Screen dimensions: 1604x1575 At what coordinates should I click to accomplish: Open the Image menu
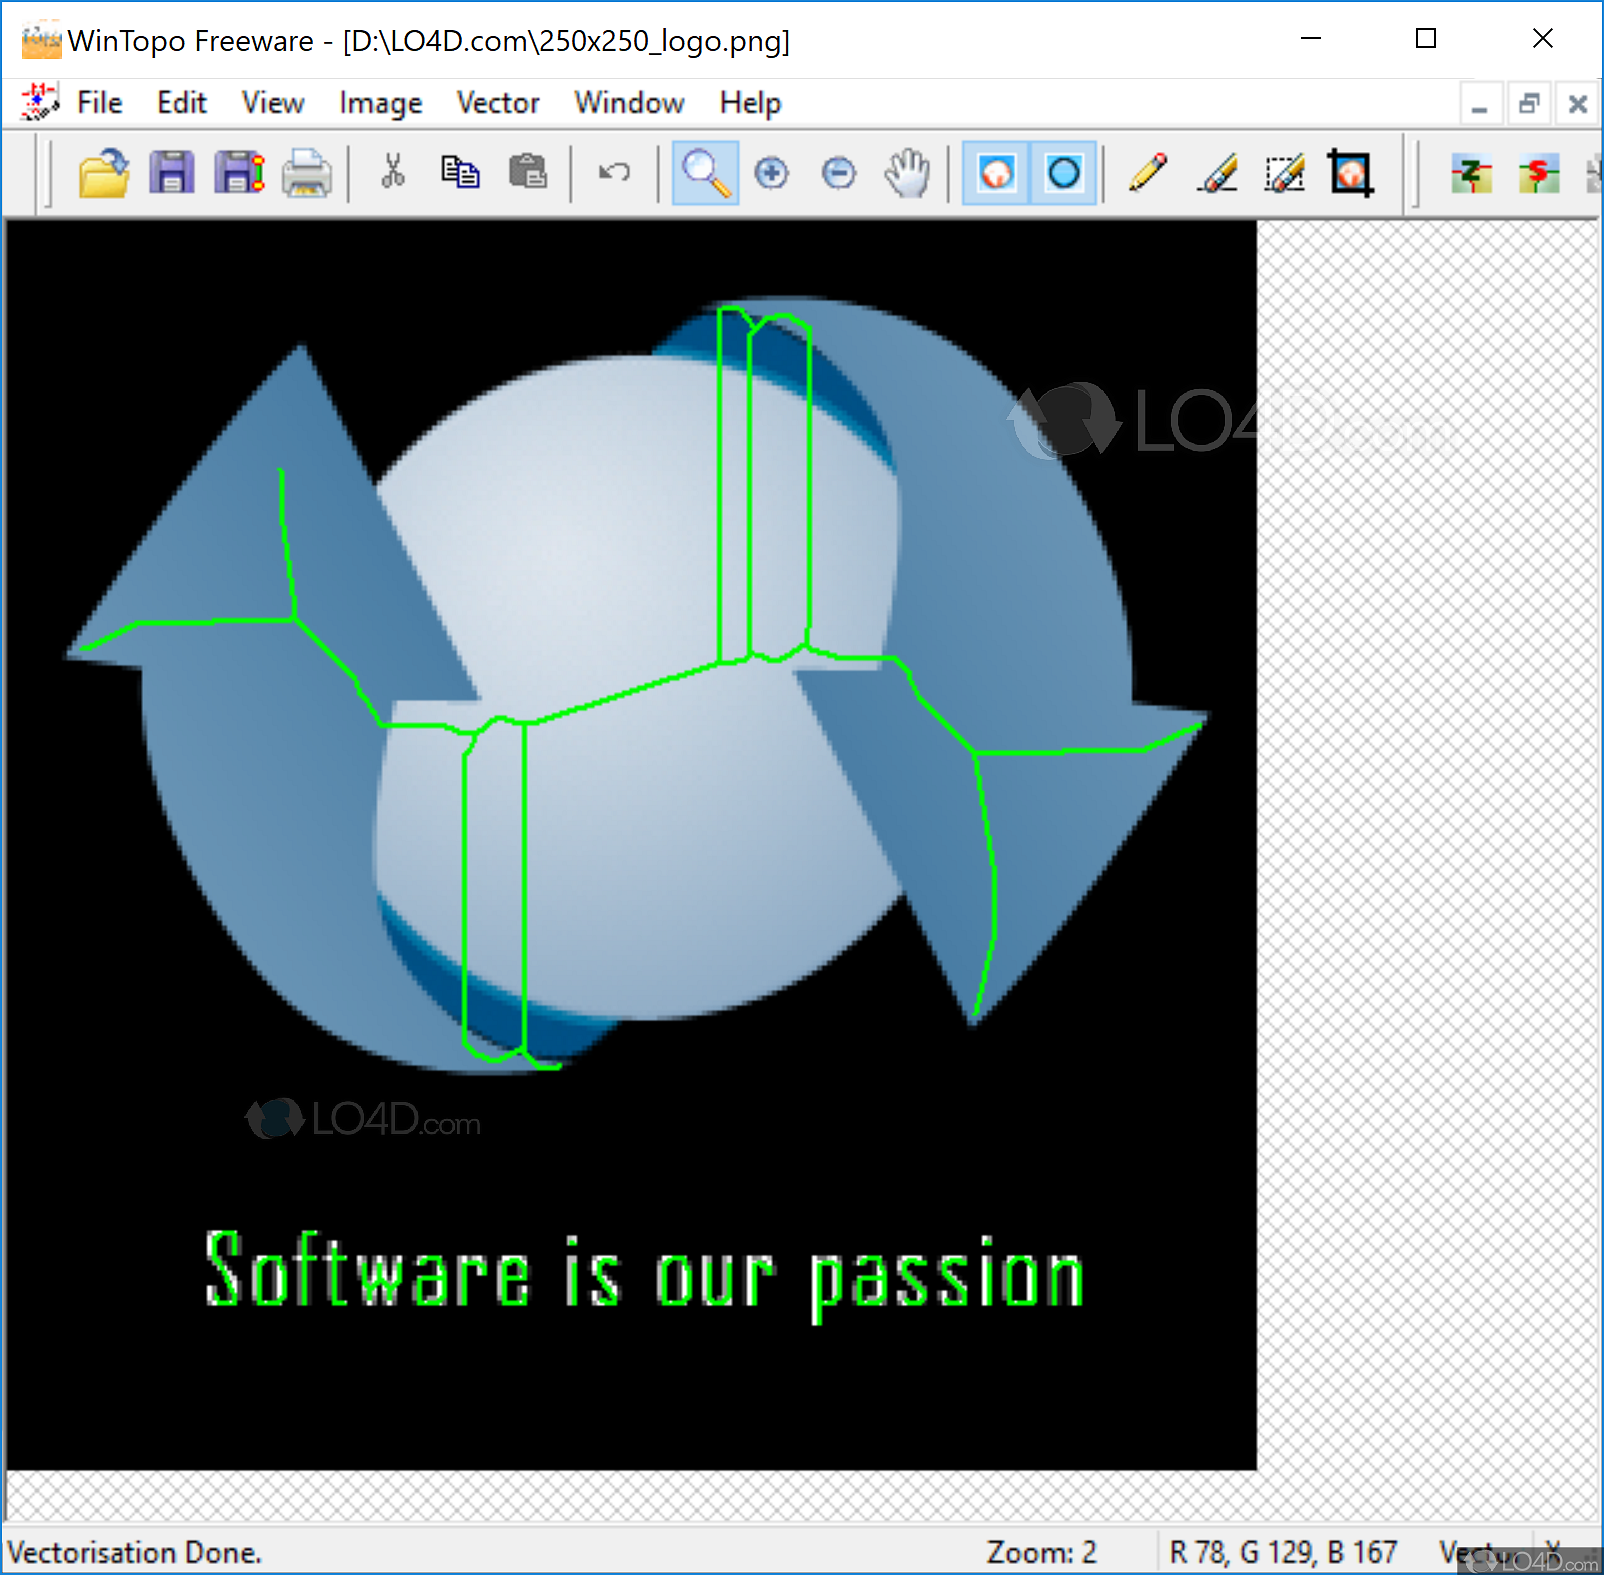[x=380, y=102]
